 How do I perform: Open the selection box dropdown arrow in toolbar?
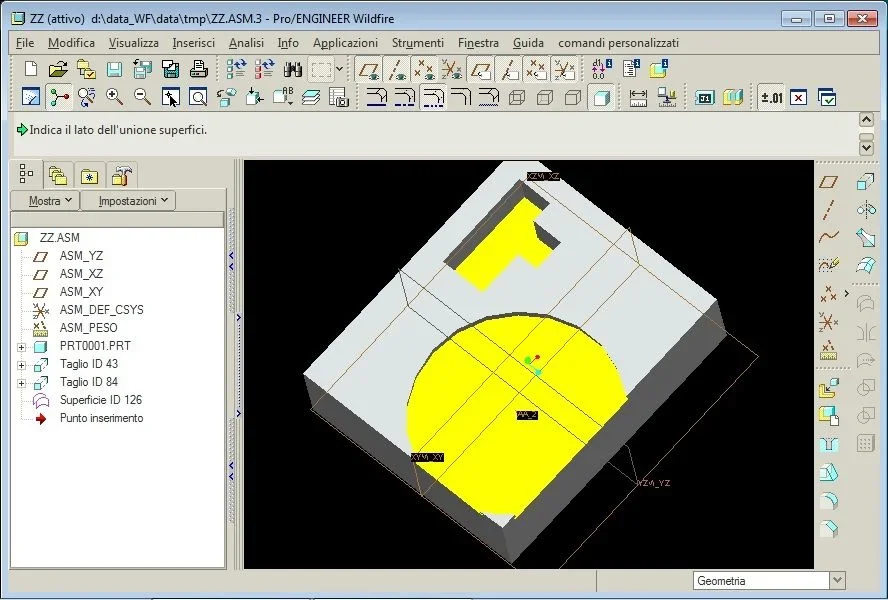click(x=339, y=69)
